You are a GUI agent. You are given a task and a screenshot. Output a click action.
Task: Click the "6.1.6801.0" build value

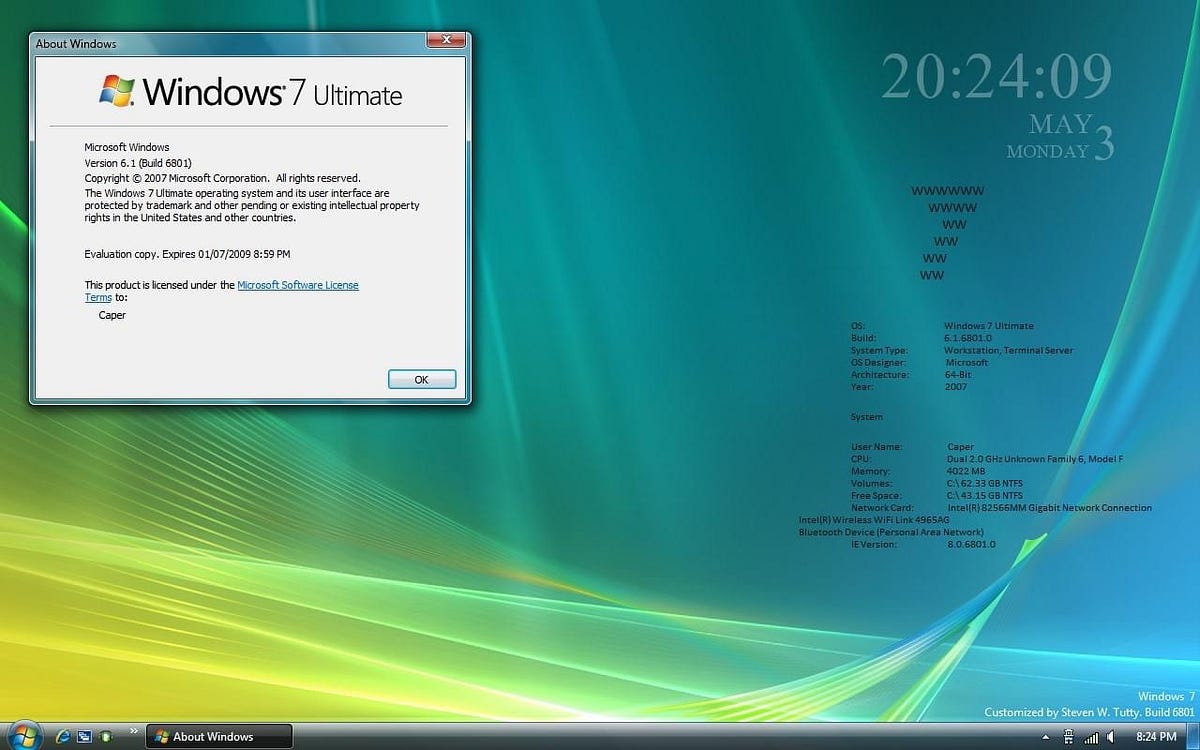(x=969, y=338)
